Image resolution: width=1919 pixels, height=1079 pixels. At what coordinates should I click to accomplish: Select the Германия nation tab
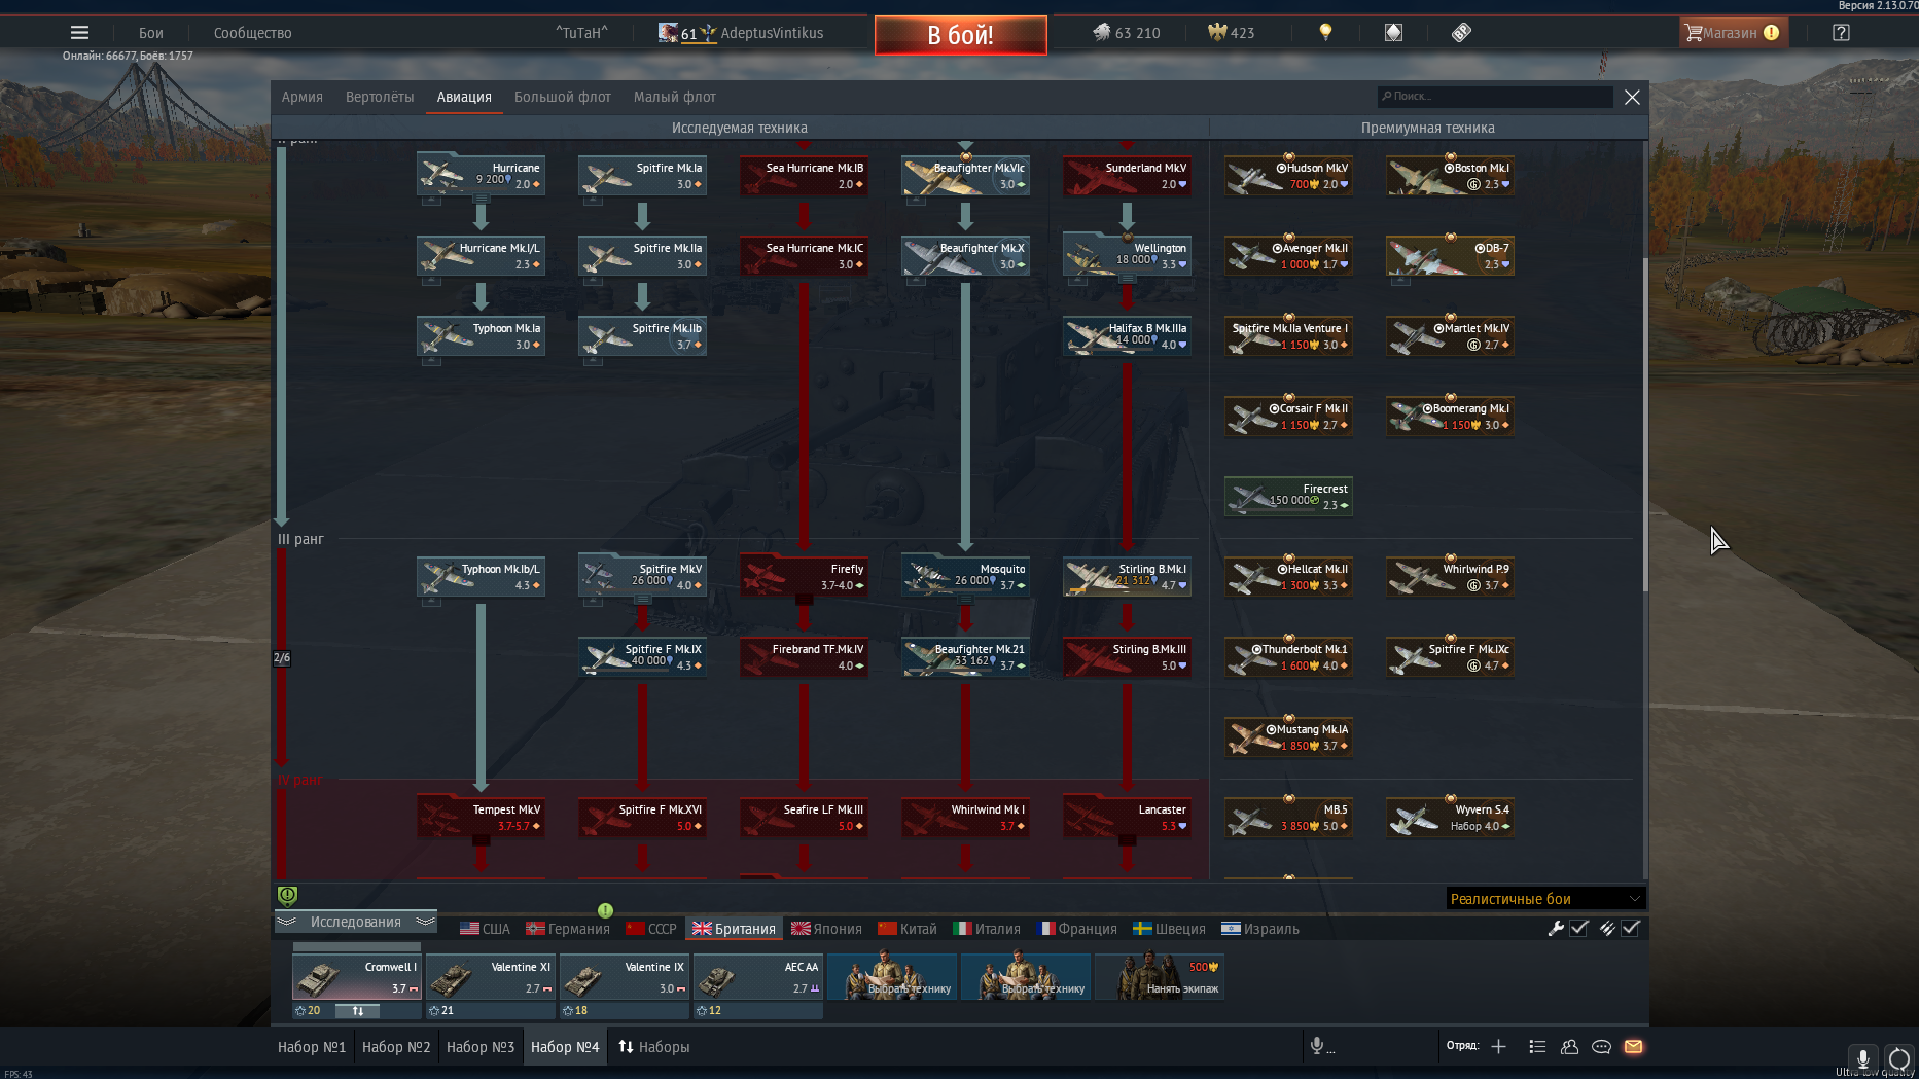(568, 929)
